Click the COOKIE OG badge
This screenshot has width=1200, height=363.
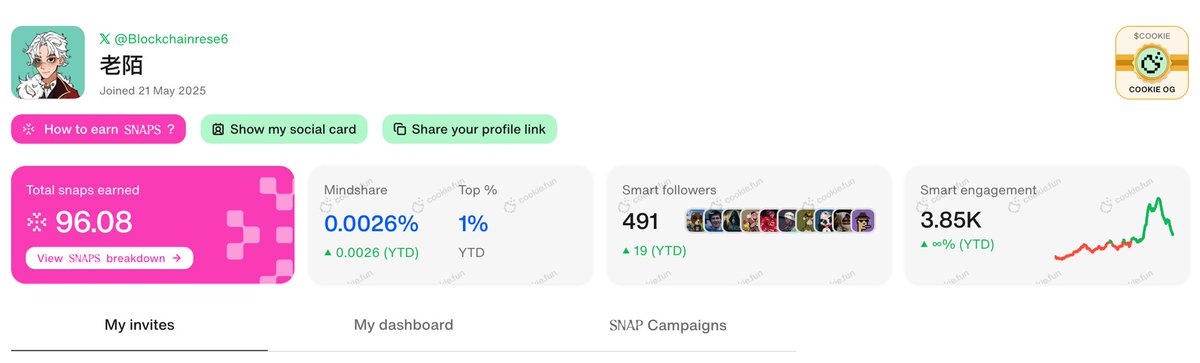pos(1151,63)
